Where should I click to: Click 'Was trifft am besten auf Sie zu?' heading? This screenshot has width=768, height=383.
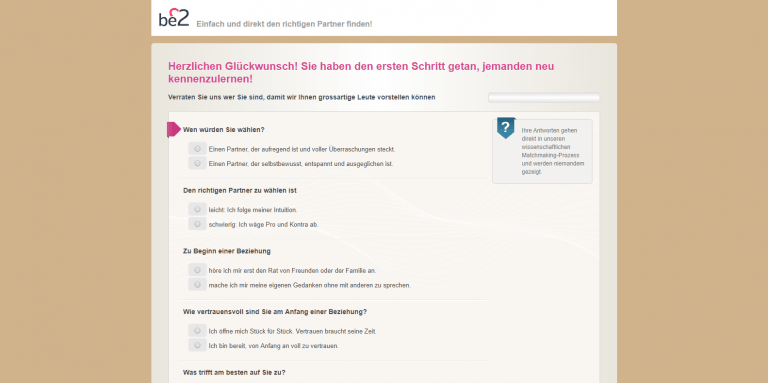pyautogui.click(x=234, y=373)
